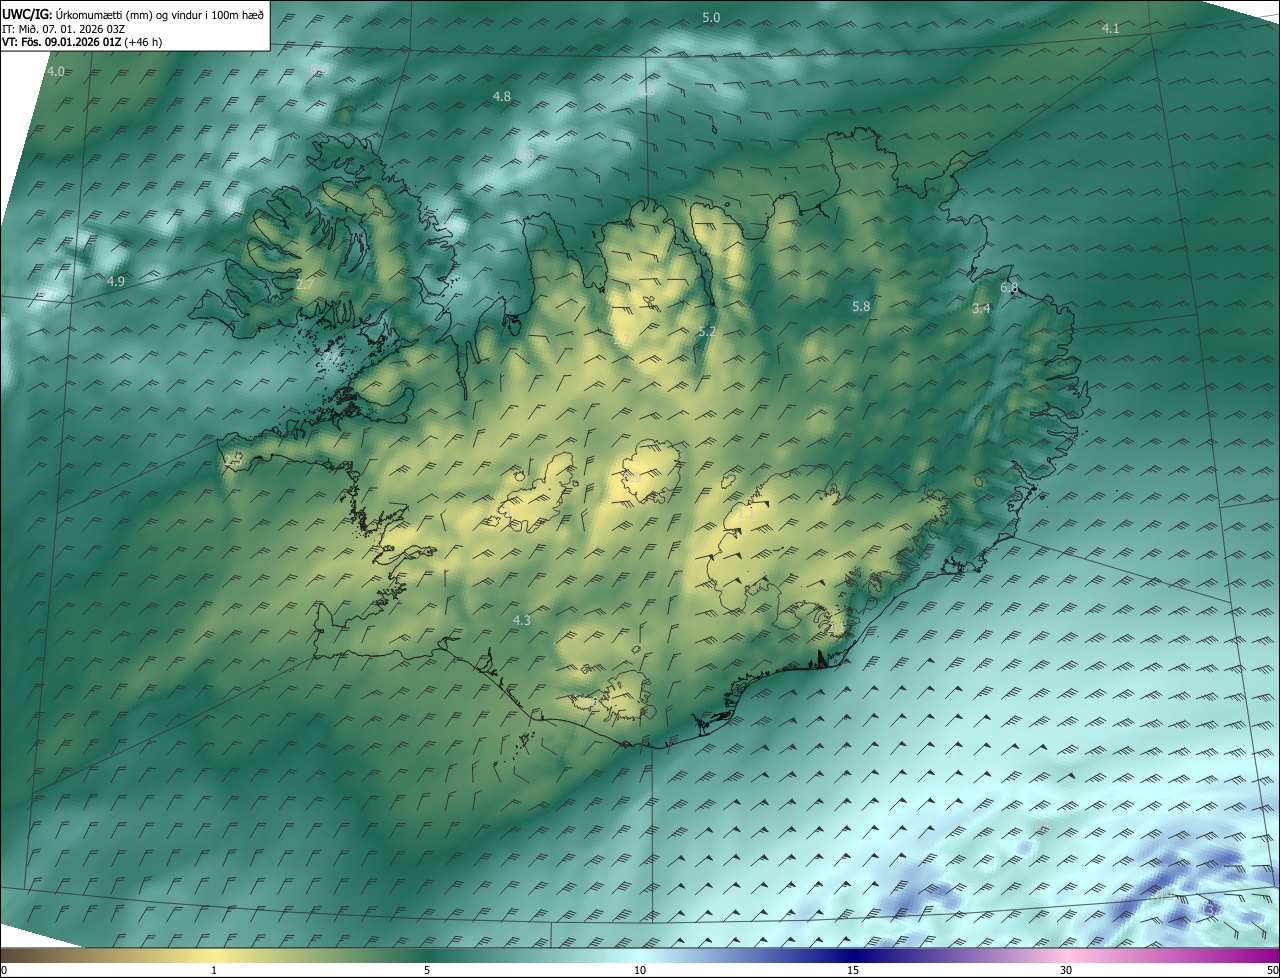The image size is (1280, 978).
Task: Click the 0 tick on the color scale
Action: click(x=4, y=971)
